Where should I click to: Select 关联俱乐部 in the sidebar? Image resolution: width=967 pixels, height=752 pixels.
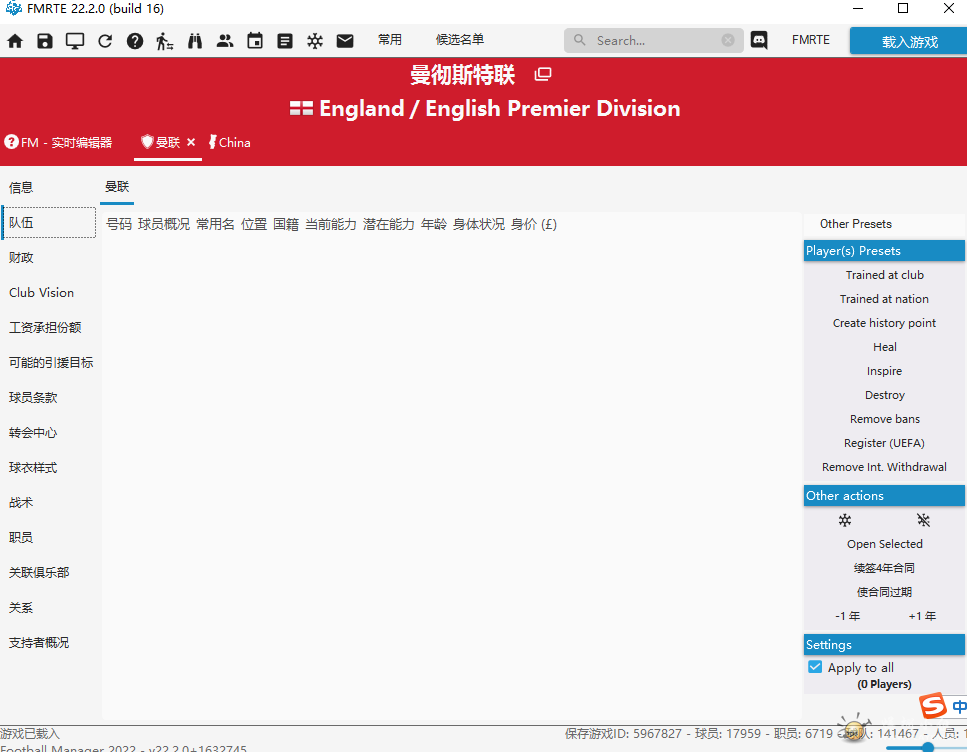click(x=39, y=573)
